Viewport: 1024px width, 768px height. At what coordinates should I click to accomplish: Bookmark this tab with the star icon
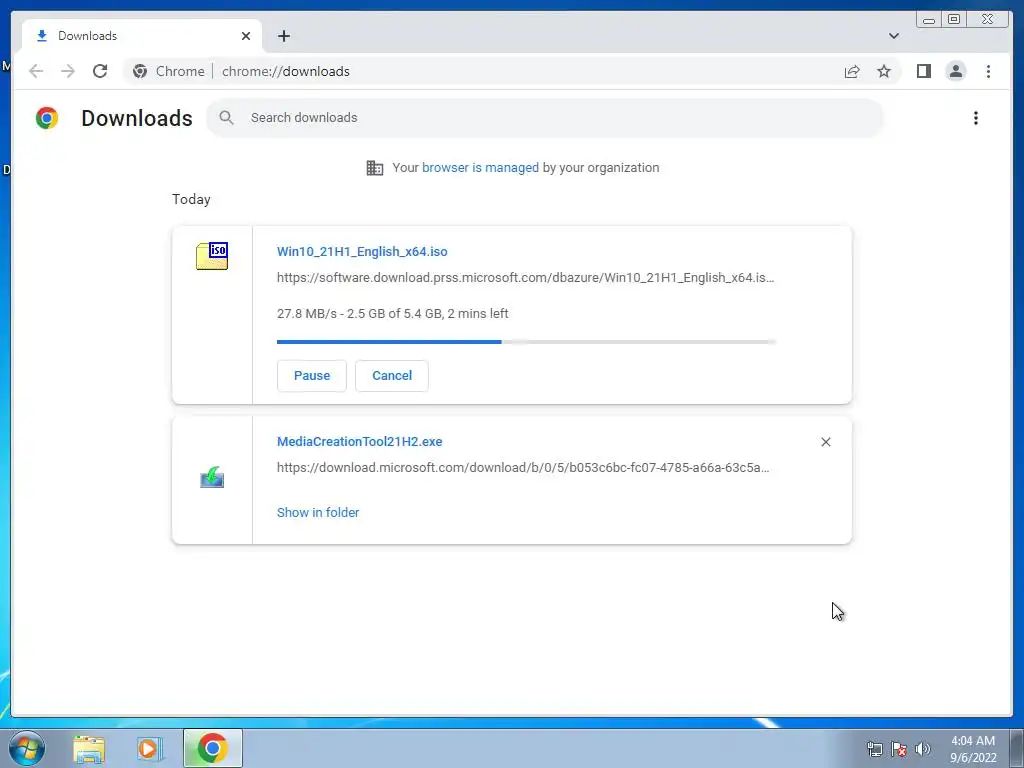pos(884,71)
